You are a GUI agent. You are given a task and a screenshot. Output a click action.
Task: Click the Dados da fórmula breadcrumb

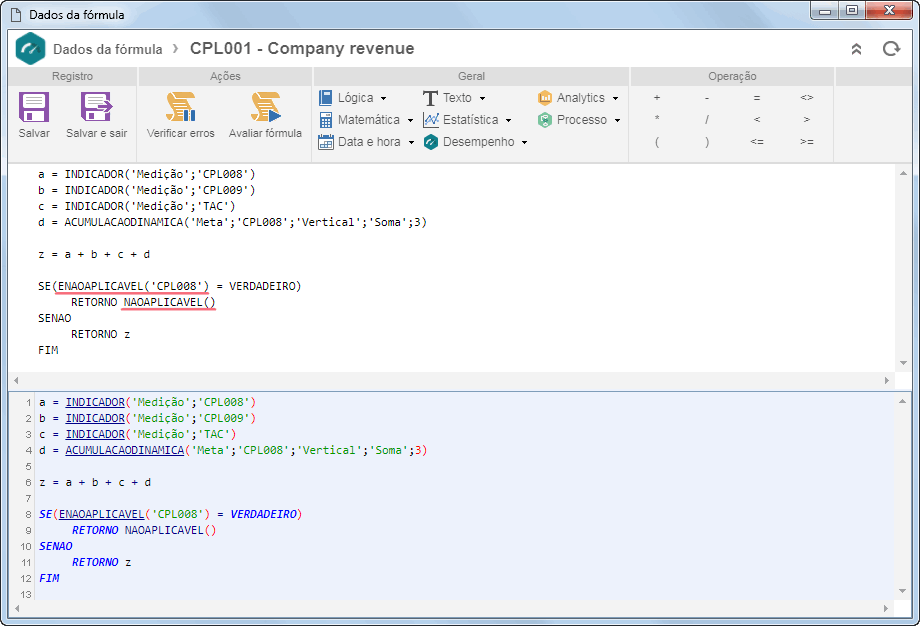[107, 49]
